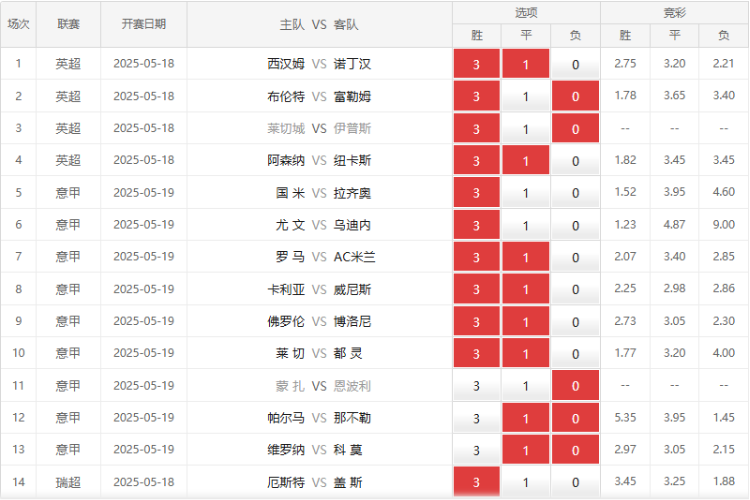Click home team name 阿森纳
Screen dimensions: 750x500
[x=286, y=160]
